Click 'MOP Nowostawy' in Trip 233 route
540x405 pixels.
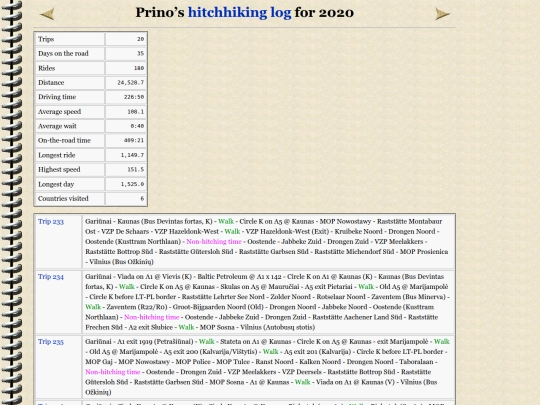pos(345,221)
